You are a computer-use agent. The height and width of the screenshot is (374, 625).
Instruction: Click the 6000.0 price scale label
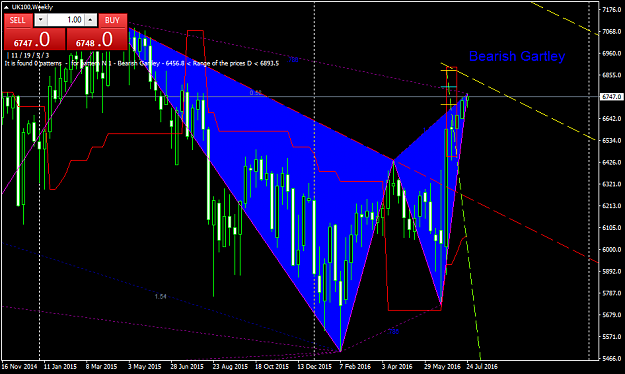coord(611,249)
